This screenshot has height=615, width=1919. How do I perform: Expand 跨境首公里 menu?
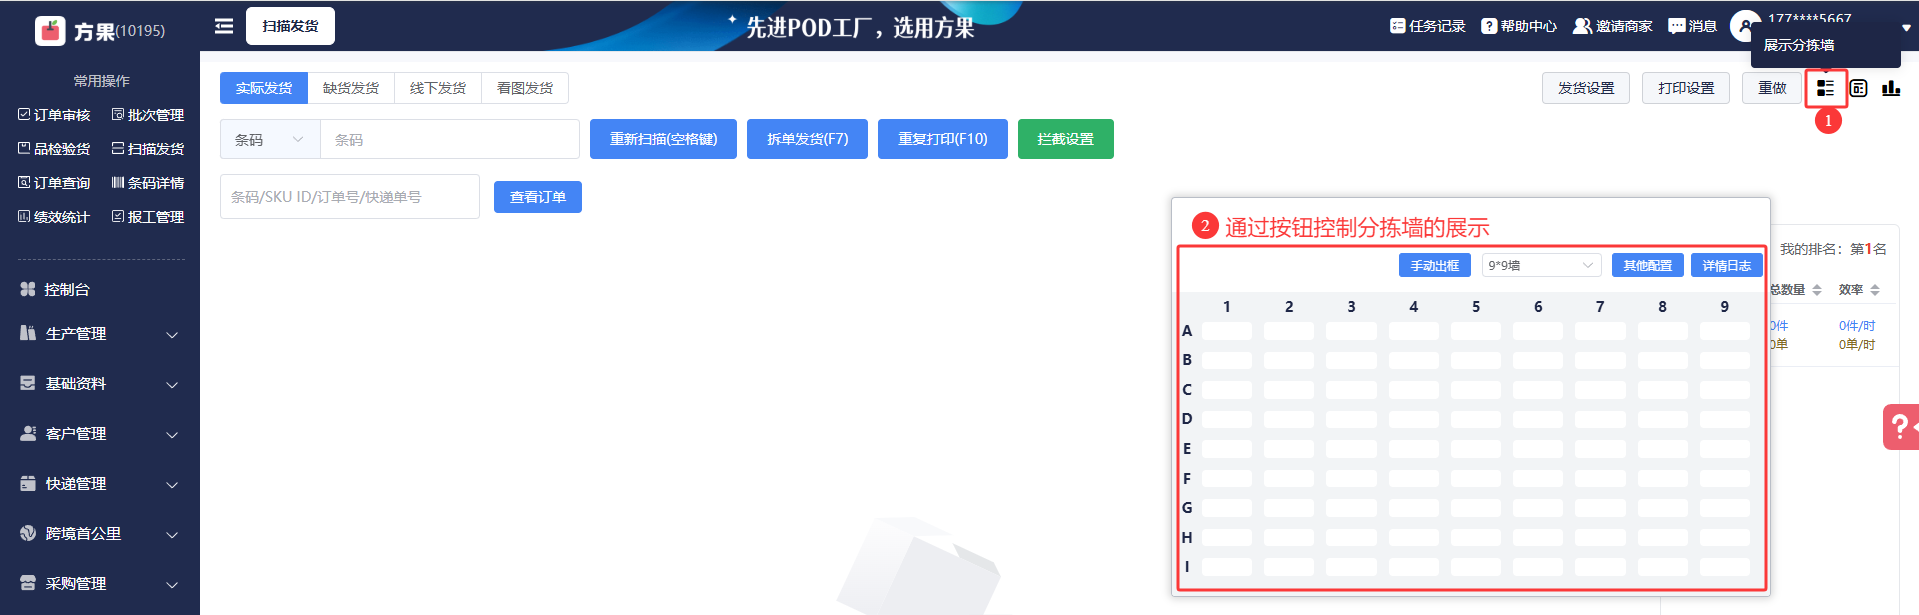point(100,534)
